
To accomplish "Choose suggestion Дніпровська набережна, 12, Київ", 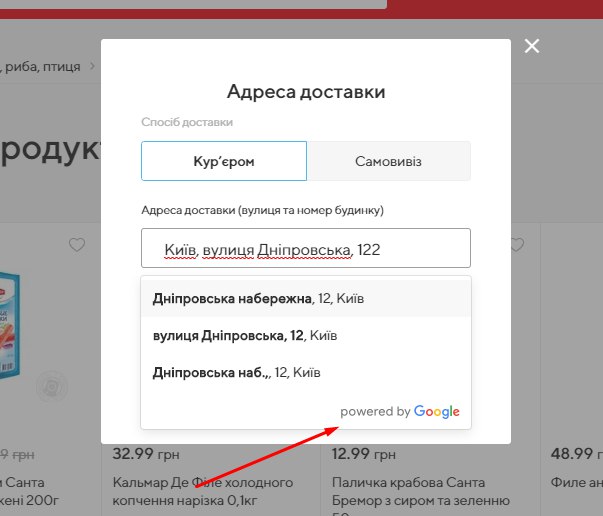I will click(x=306, y=298).
